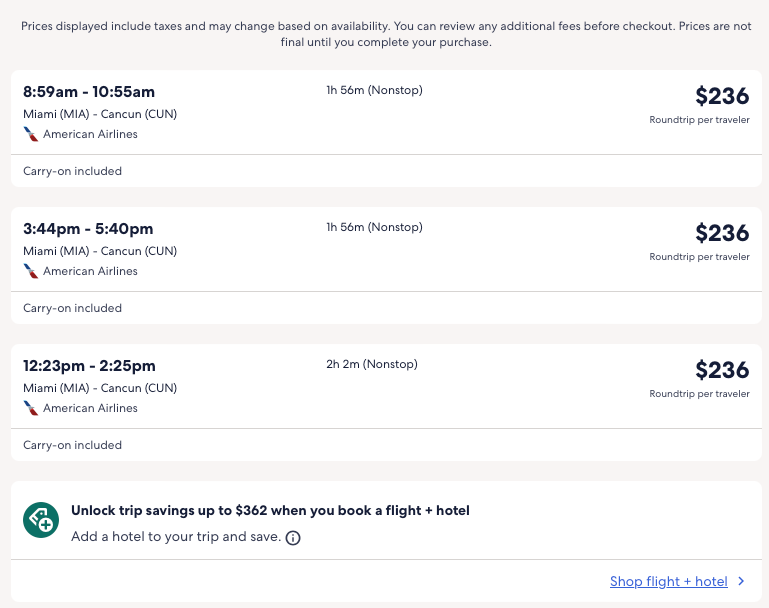Screen dimensions: 769x608
Task: Click the green flight + hotel savings icon
Action: [41, 520]
